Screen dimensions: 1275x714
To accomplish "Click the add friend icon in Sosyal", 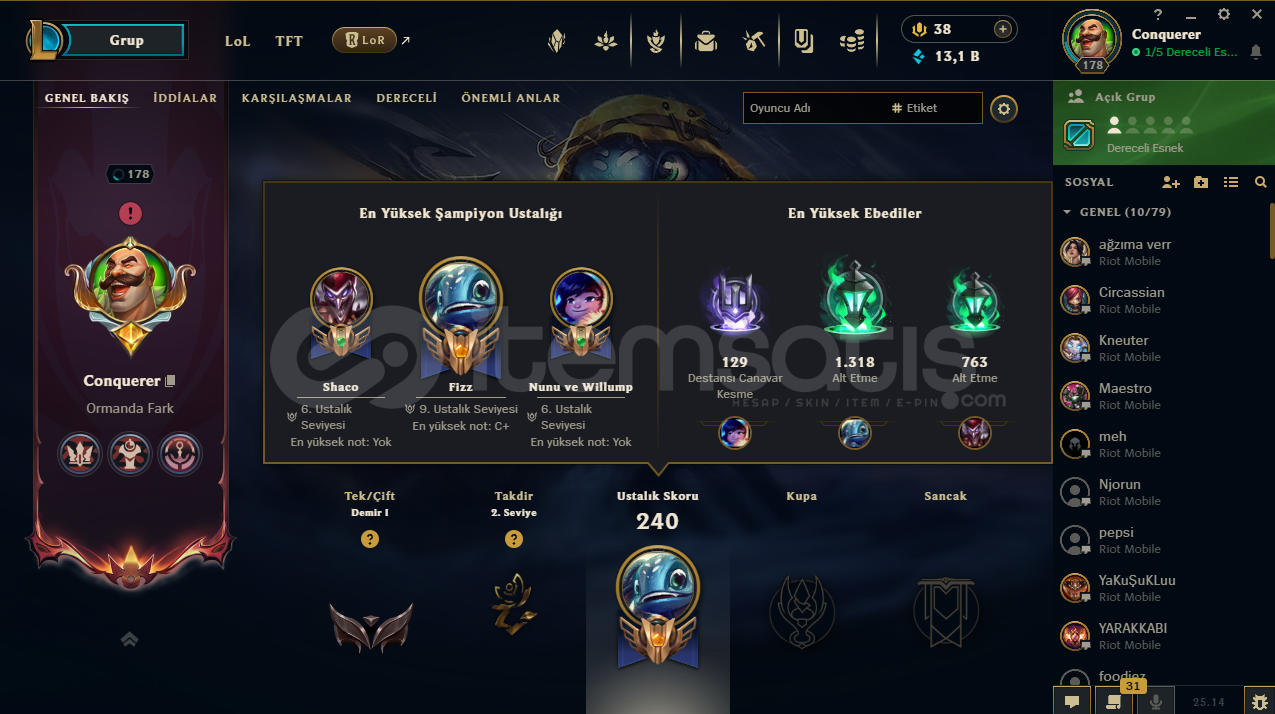I will (x=1171, y=182).
